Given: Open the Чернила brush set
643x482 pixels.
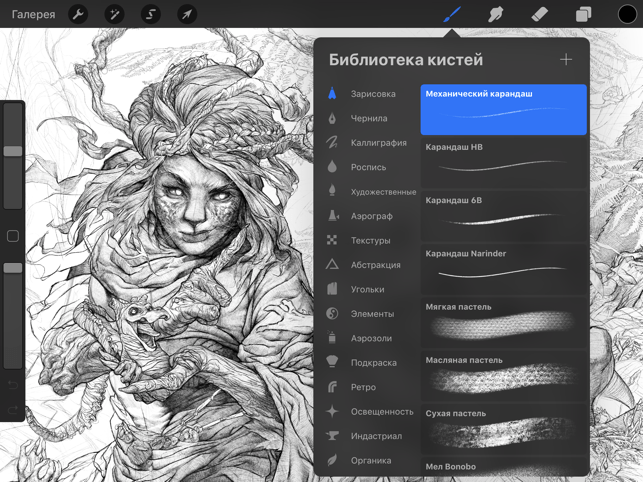Looking at the screenshot, I should click(x=369, y=118).
